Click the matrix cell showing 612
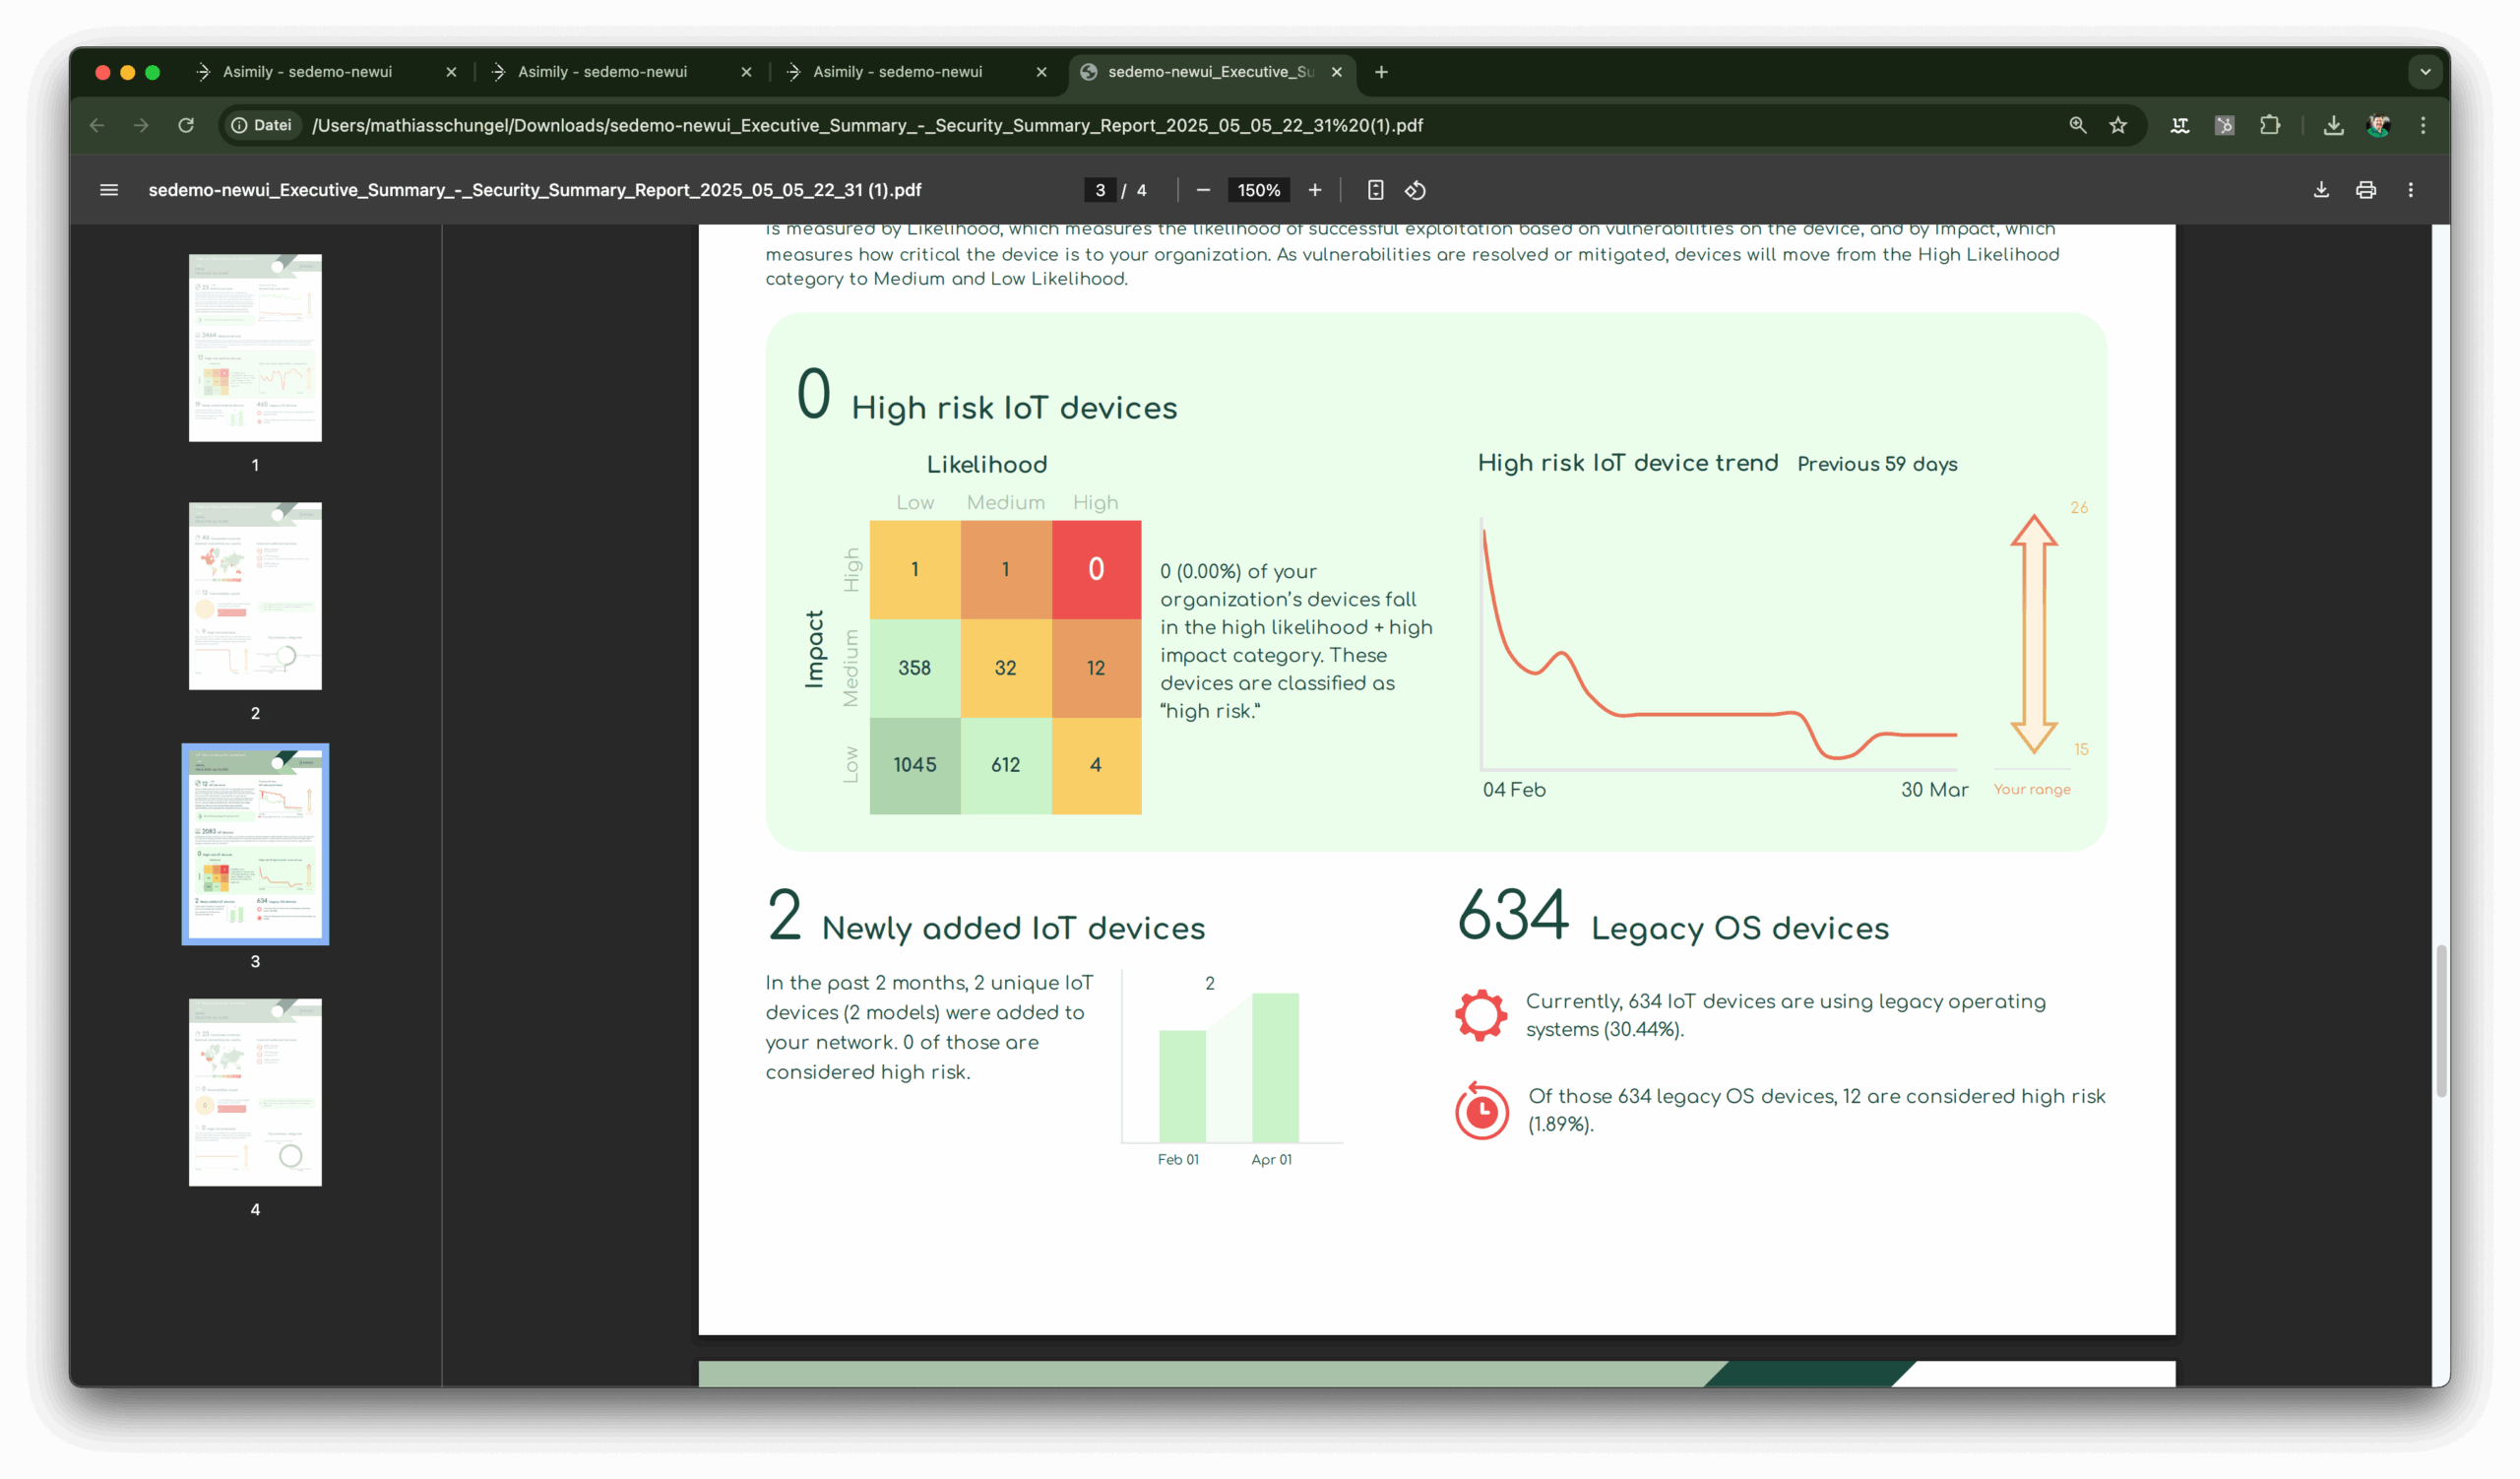This screenshot has height=1479, width=2520. tap(1006, 765)
